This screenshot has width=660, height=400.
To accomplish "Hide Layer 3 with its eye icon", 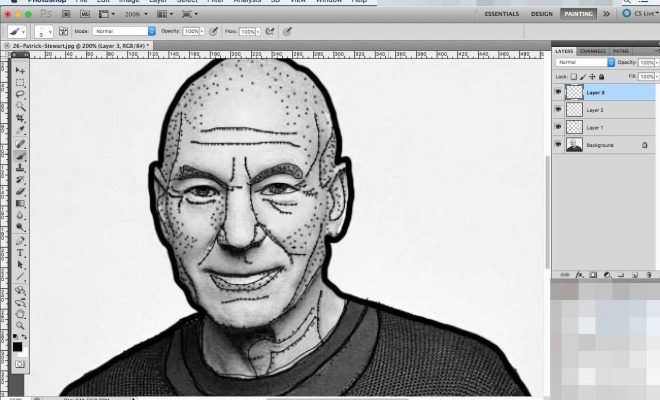I will tap(558, 92).
